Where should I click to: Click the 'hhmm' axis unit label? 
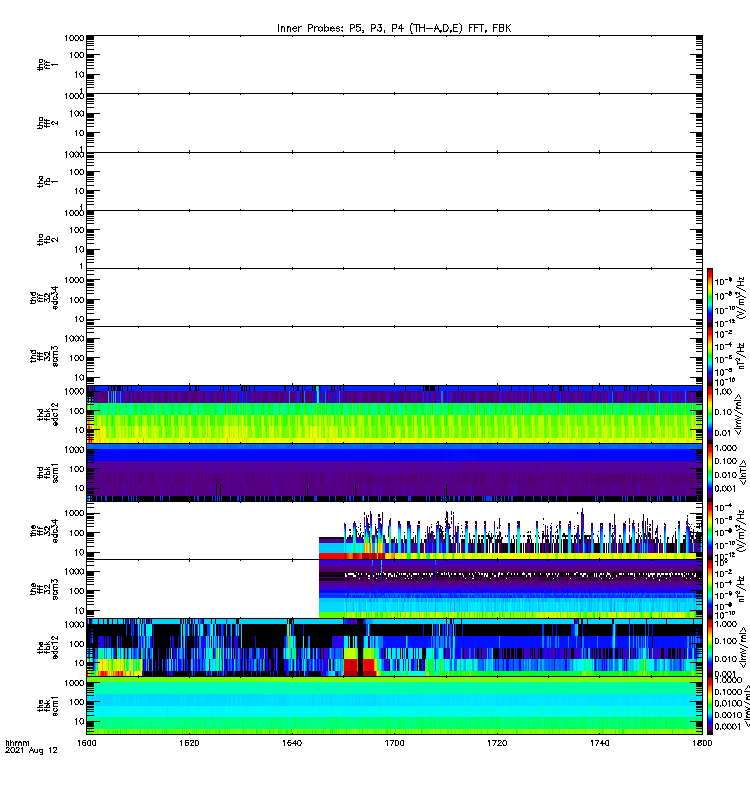coord(17,743)
